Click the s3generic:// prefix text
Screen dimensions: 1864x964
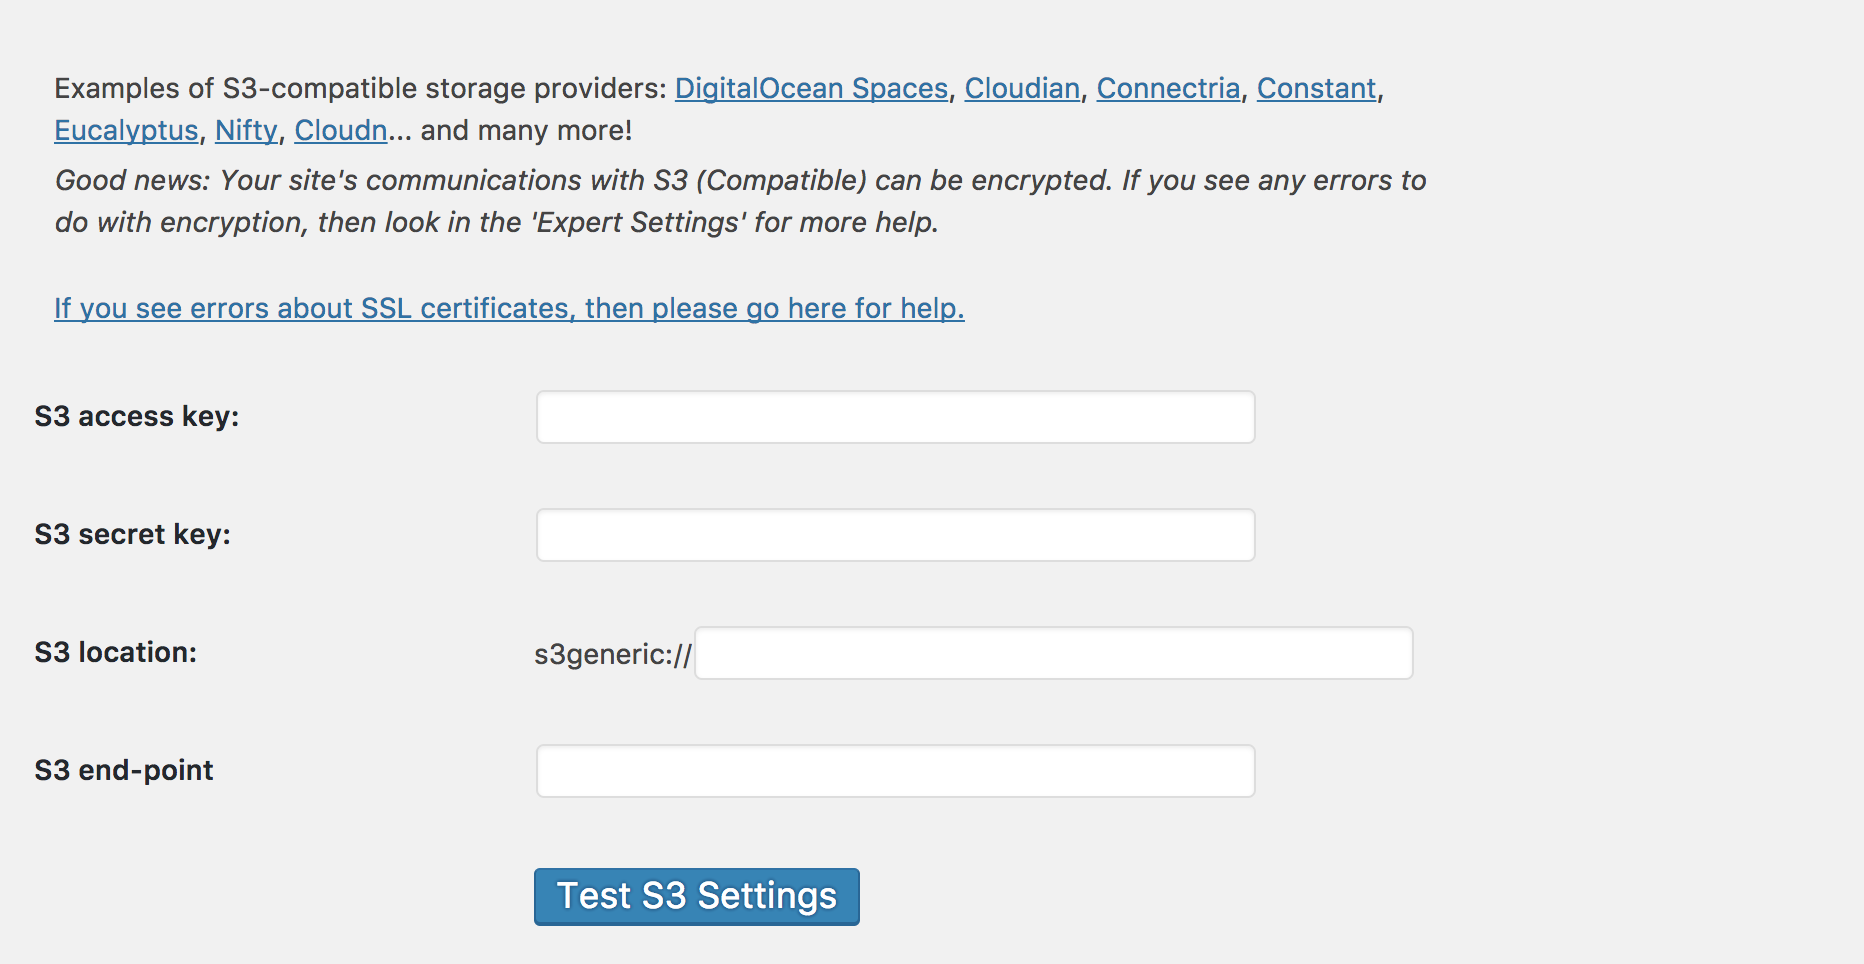click(x=613, y=655)
